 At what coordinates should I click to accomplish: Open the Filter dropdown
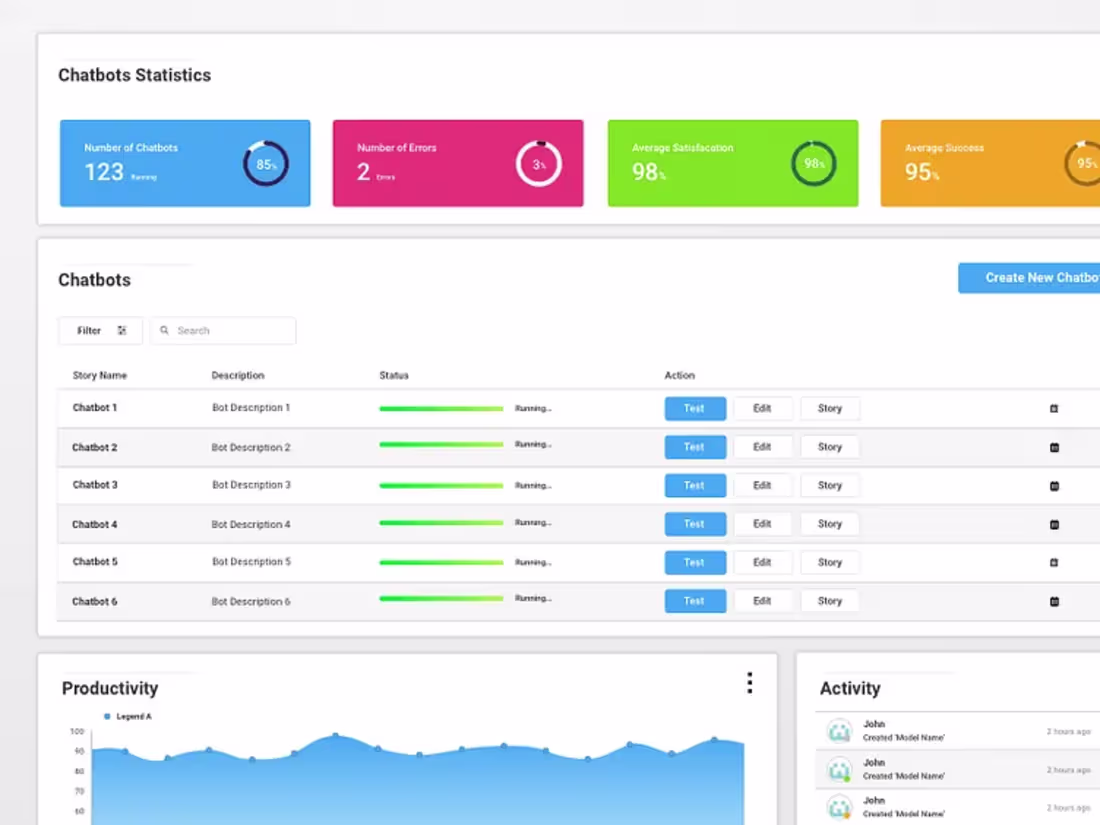[x=100, y=330]
